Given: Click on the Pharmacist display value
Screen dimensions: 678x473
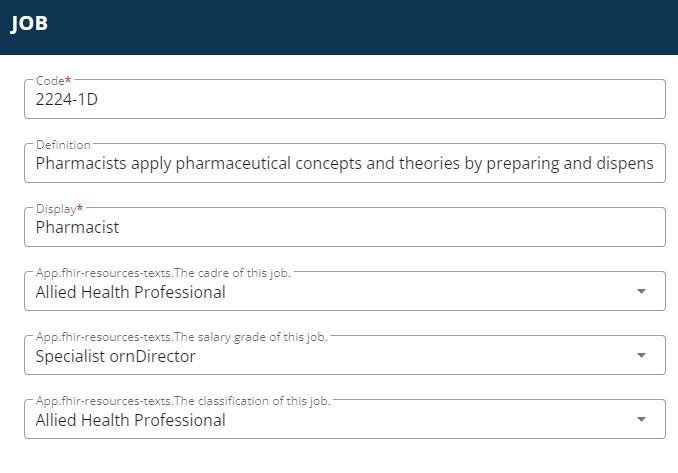Looking at the screenshot, I should tap(77, 227).
